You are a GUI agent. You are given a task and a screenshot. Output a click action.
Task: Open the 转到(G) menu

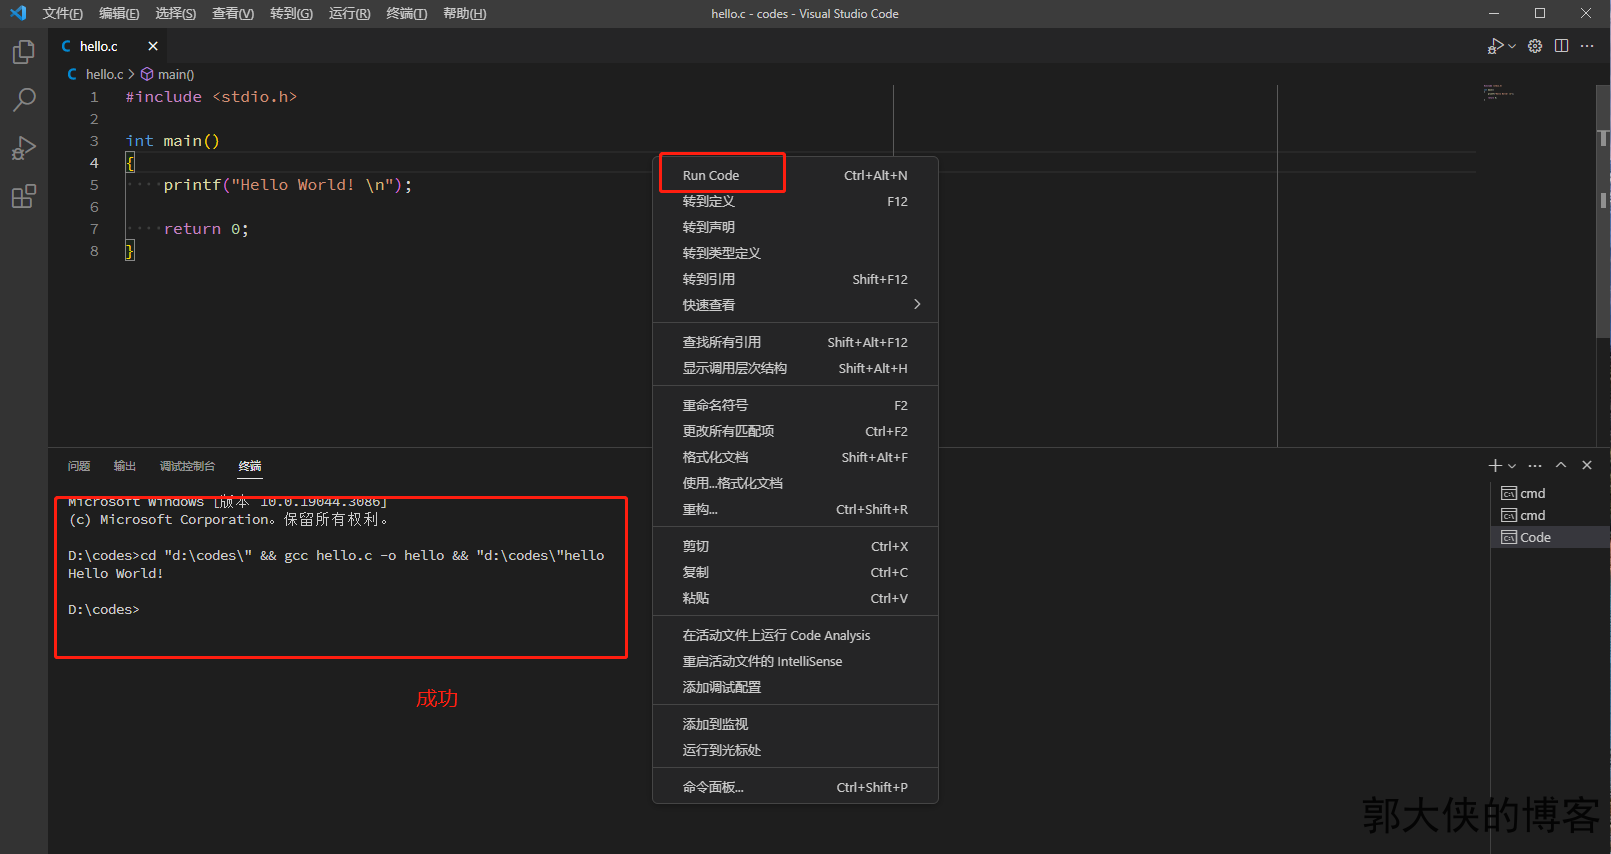pyautogui.click(x=291, y=13)
